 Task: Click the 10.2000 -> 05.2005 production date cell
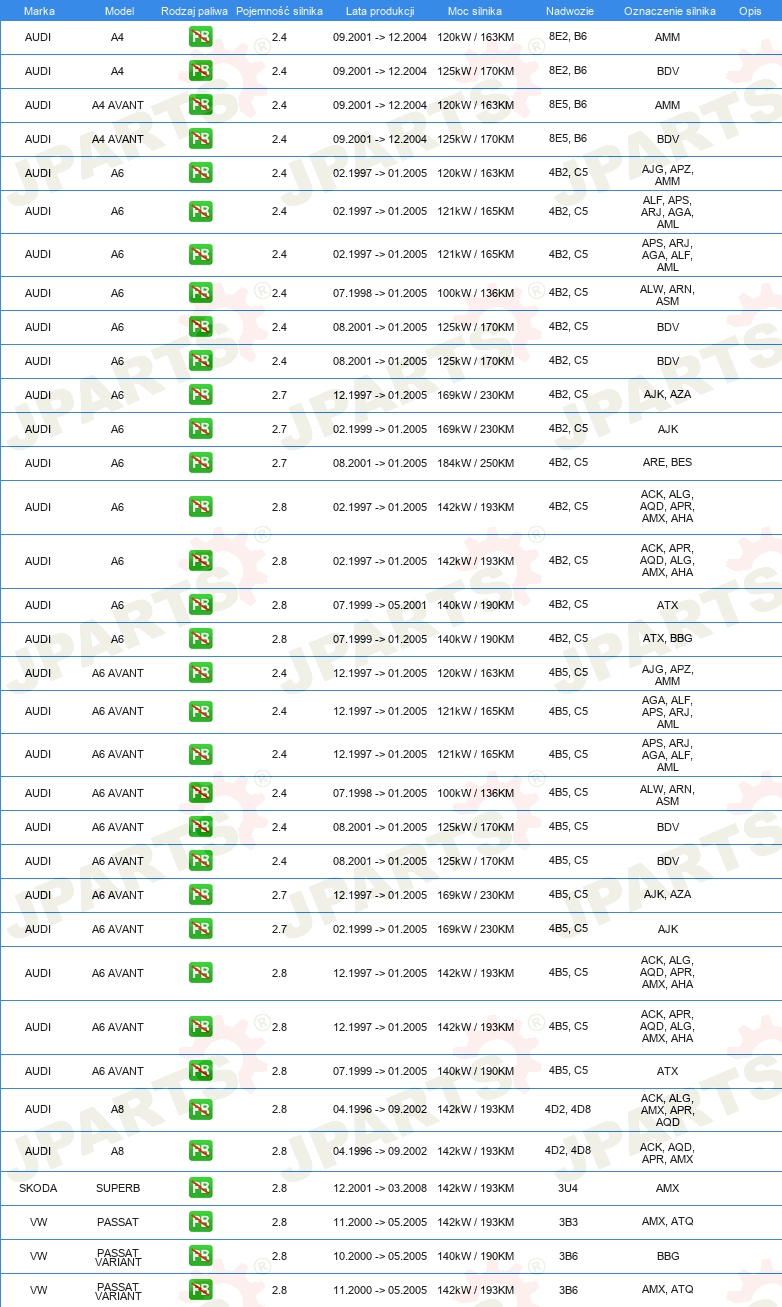coord(380,1256)
